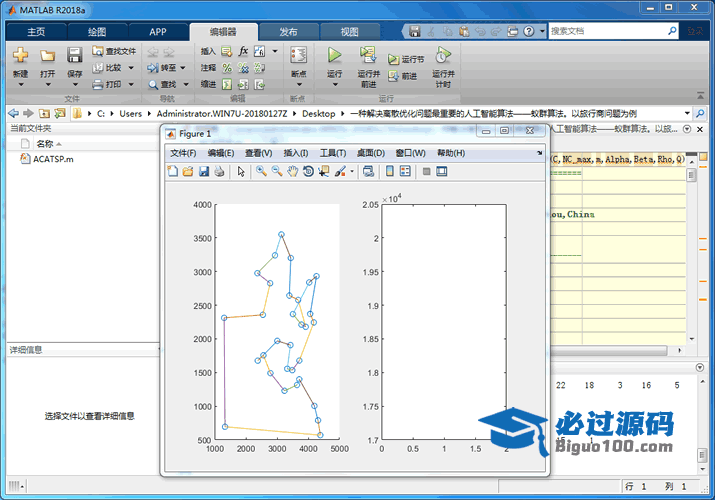Click Show Plot Tools and Dock icon

tap(441, 171)
